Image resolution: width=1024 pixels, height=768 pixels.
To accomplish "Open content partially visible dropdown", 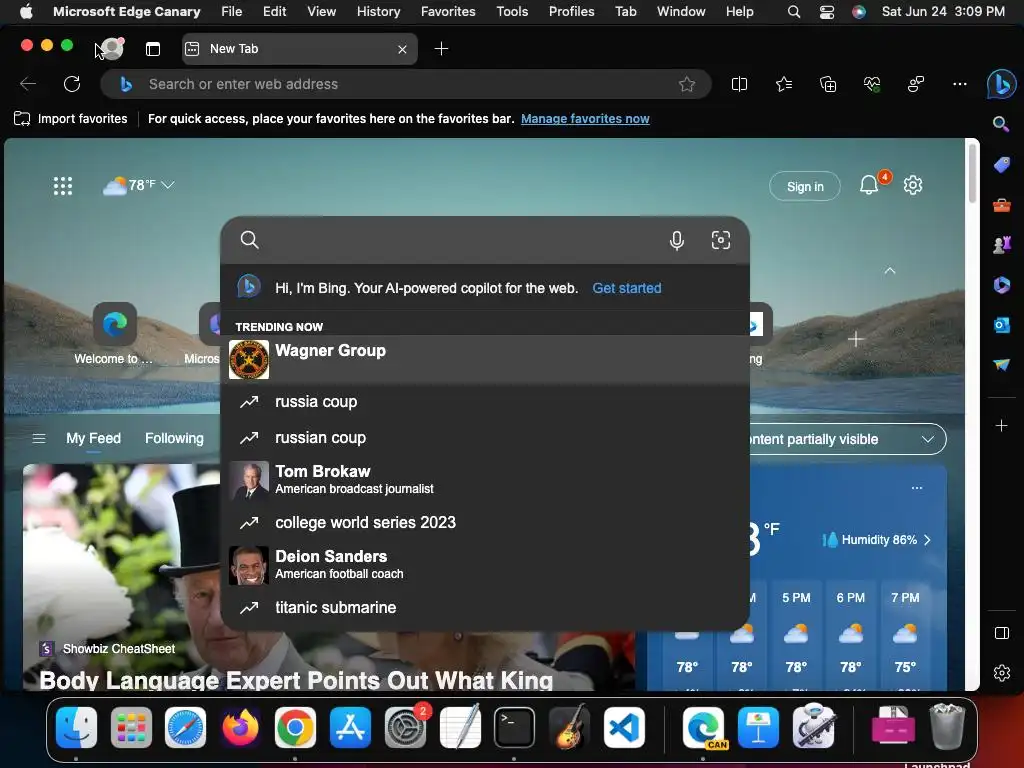I will (x=848, y=439).
